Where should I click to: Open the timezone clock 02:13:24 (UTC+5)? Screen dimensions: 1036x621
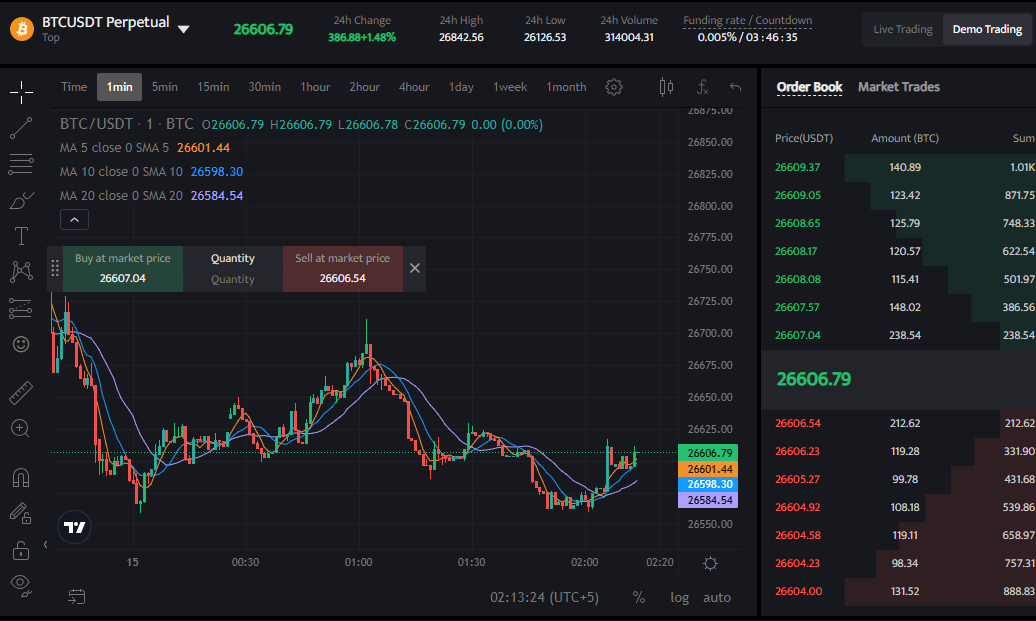[544, 597]
